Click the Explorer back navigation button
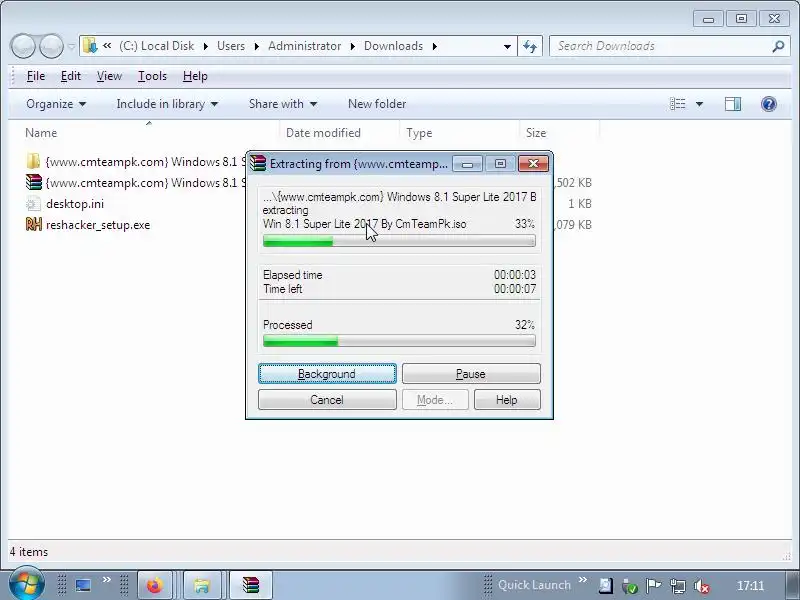Screen dimensions: 800x600 point(23,46)
